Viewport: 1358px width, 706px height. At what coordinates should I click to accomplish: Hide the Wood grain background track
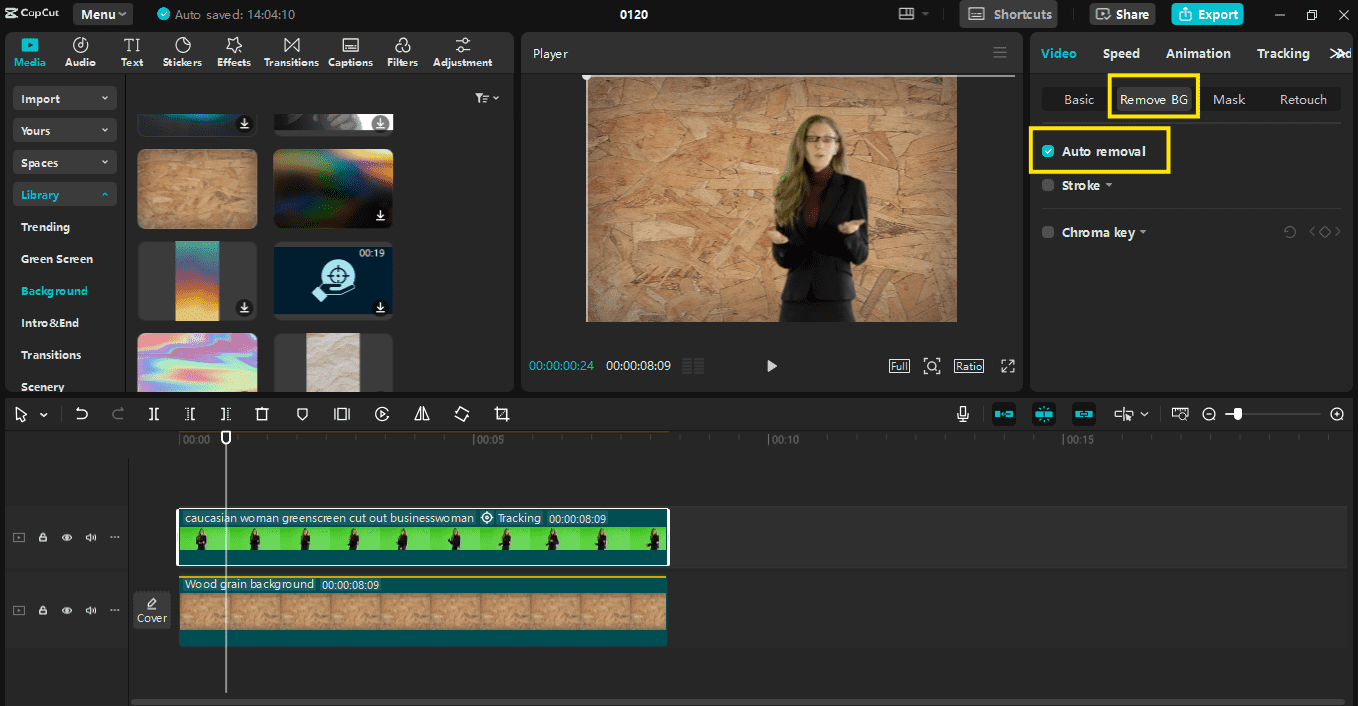[67, 610]
